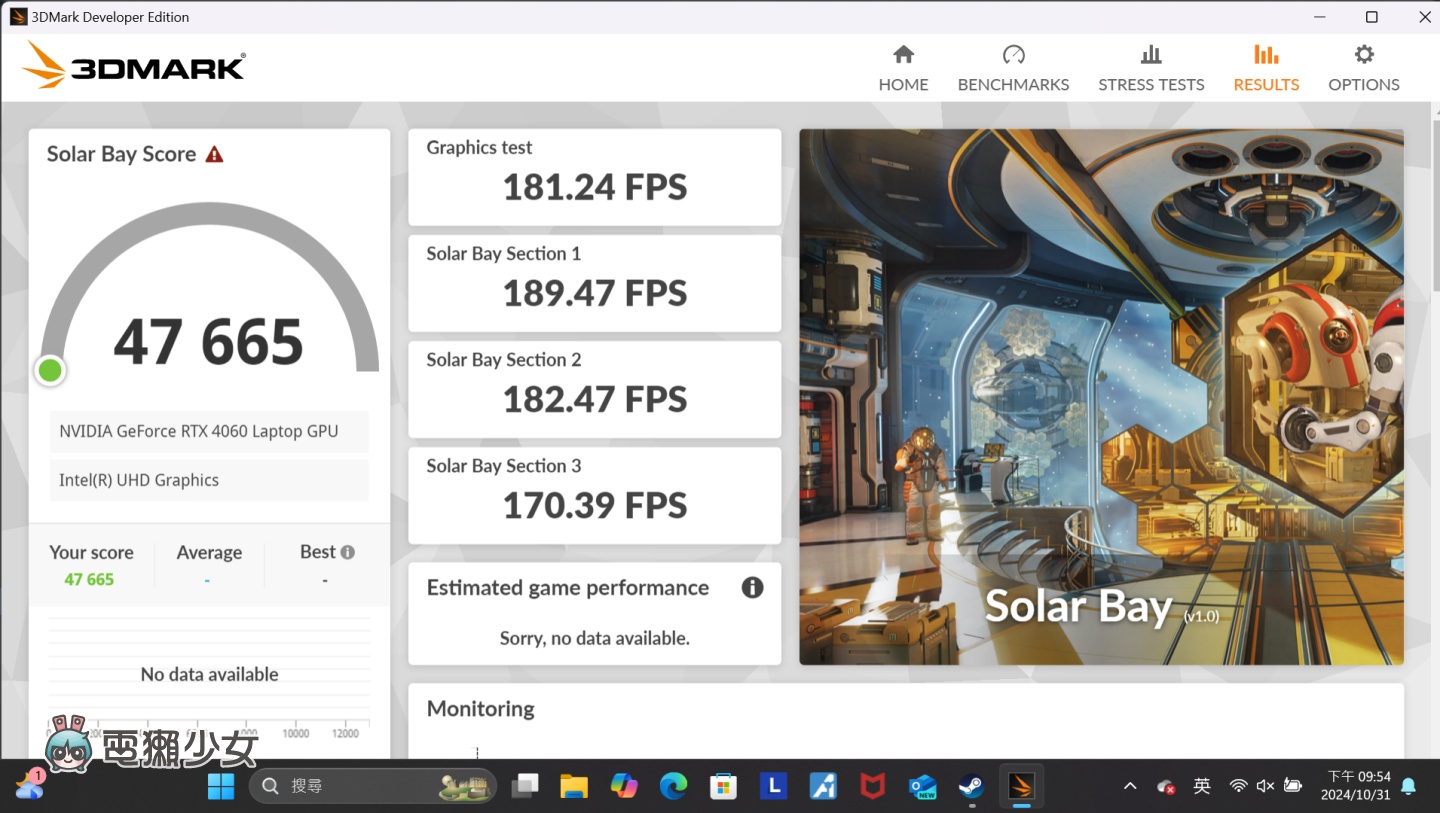Screen dimensions: 1440x813
Task: Click the battery status tray icon
Action: pyautogui.click(x=1293, y=787)
